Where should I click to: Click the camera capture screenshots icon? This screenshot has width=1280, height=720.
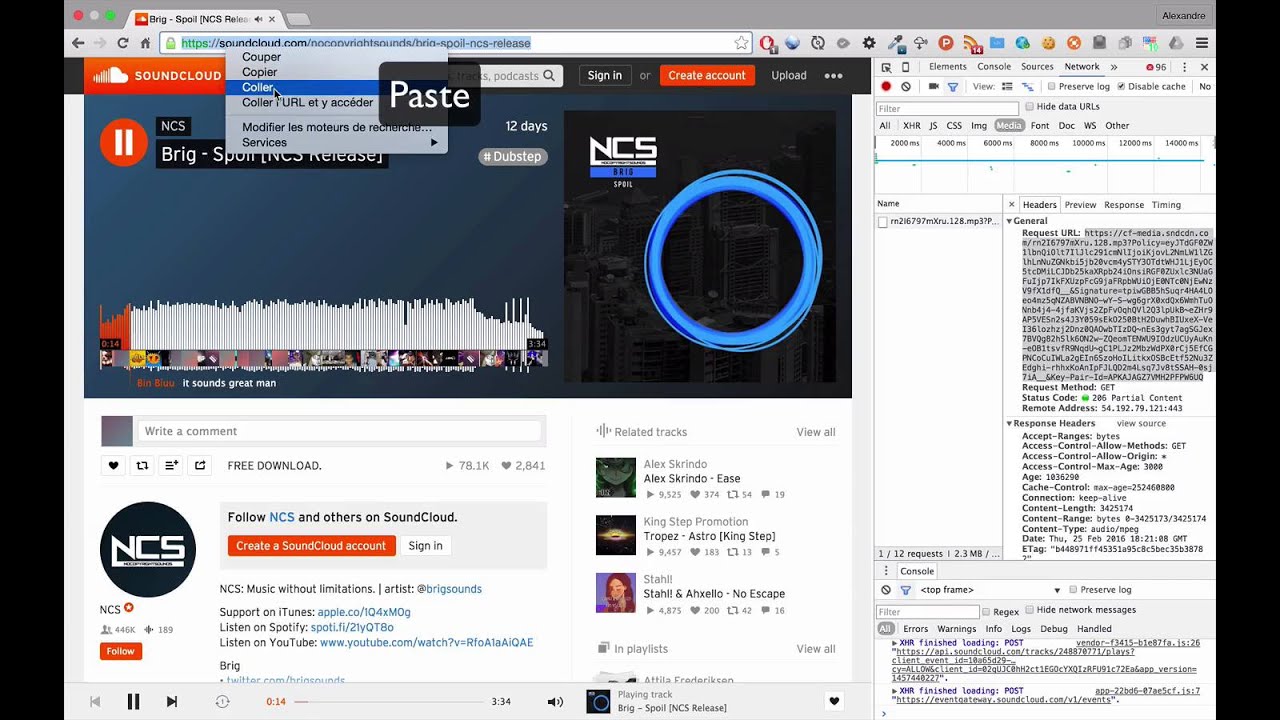click(x=933, y=87)
